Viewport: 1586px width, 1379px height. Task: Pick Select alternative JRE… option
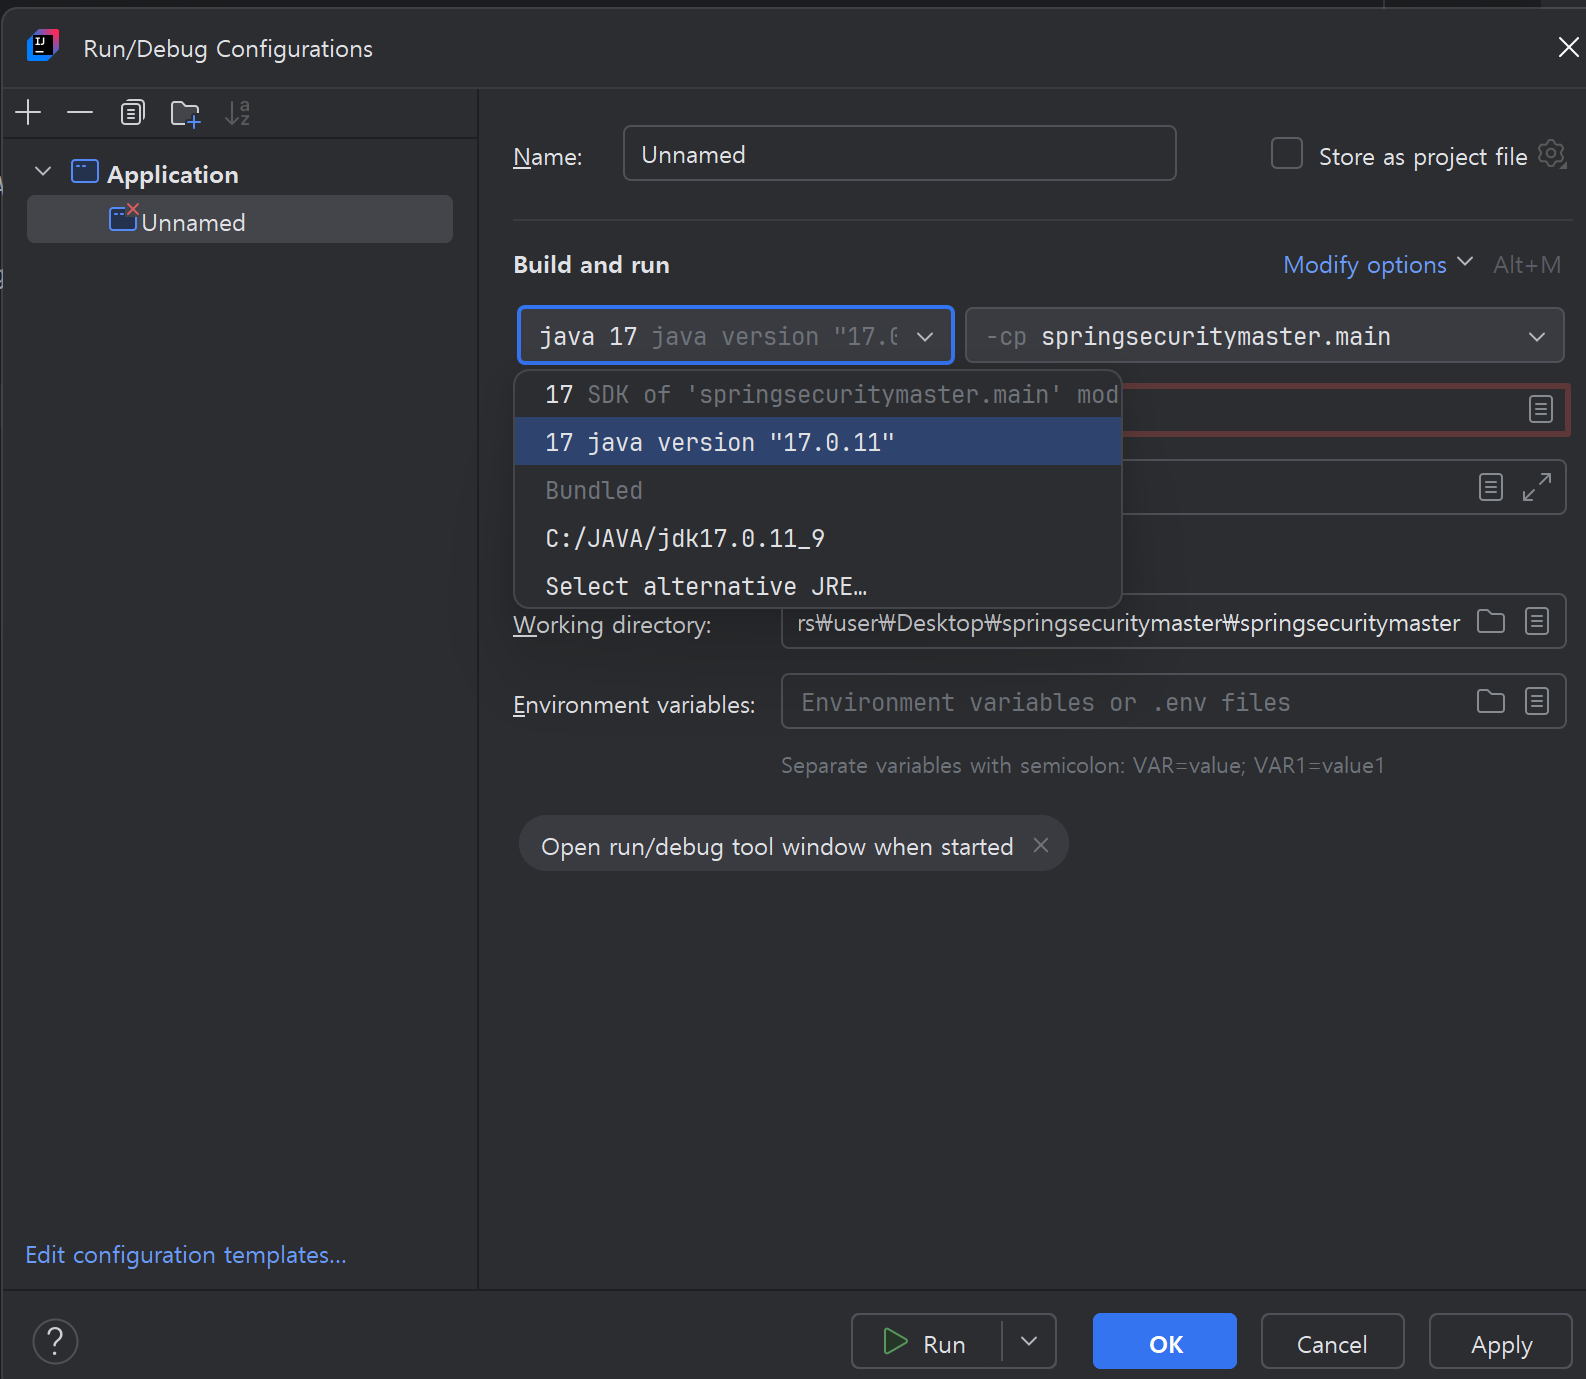coord(818,586)
